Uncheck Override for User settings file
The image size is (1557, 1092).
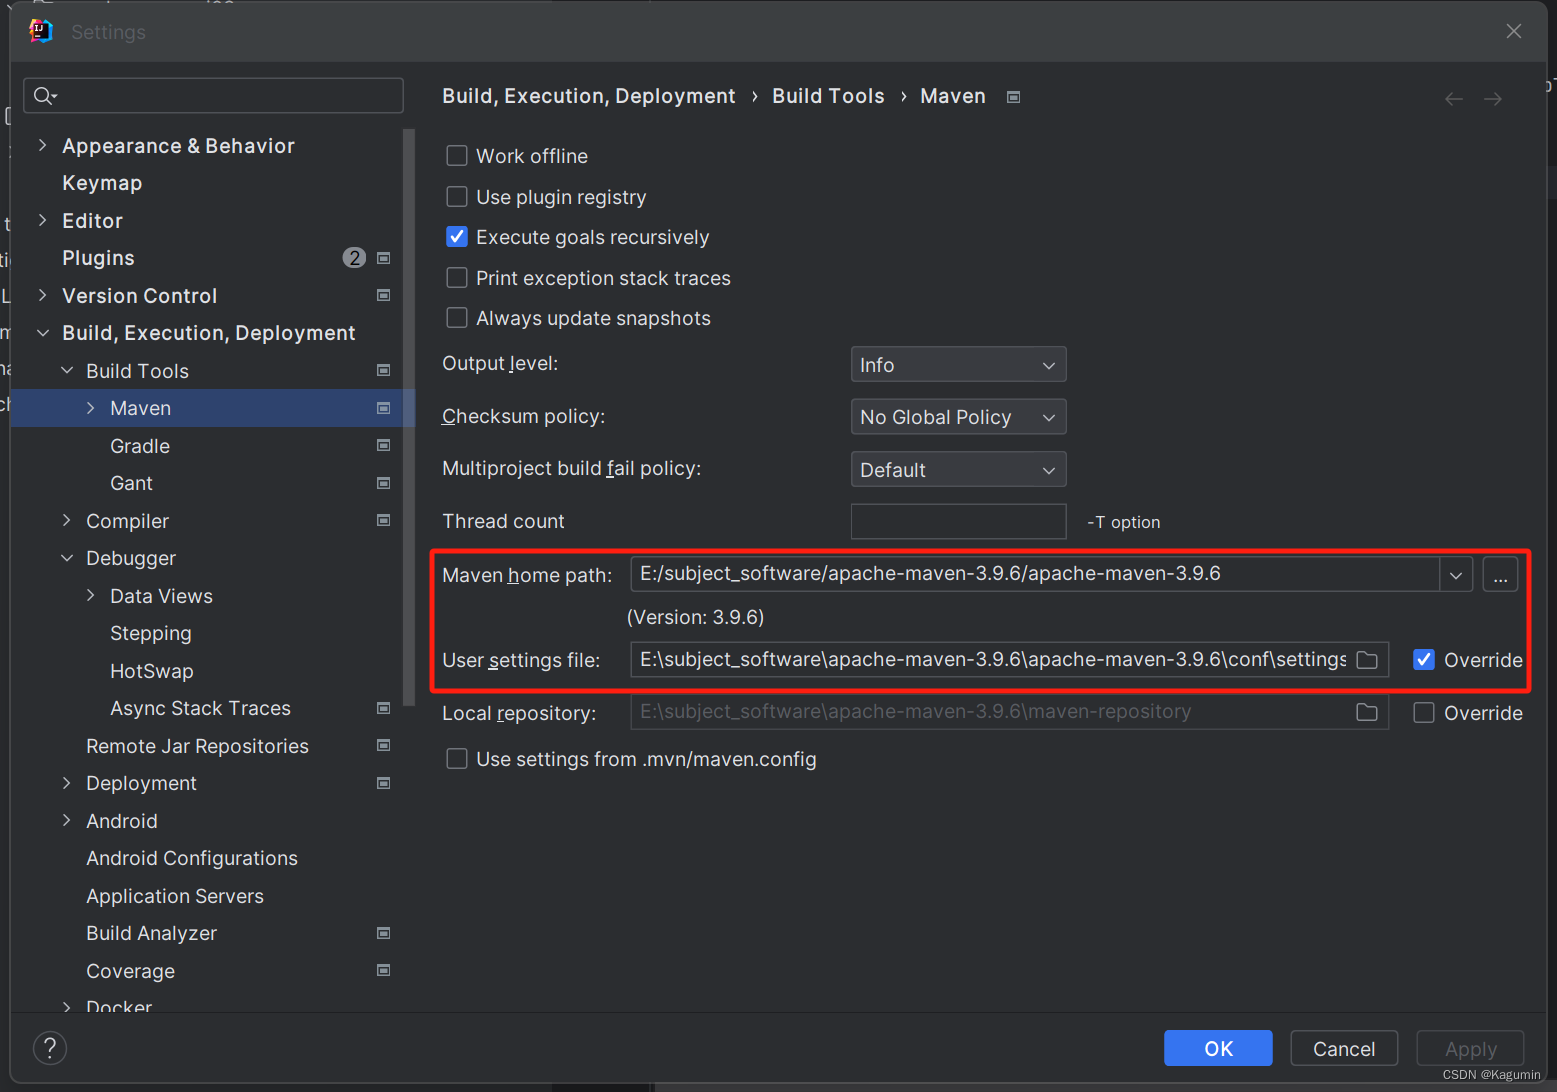click(1423, 659)
